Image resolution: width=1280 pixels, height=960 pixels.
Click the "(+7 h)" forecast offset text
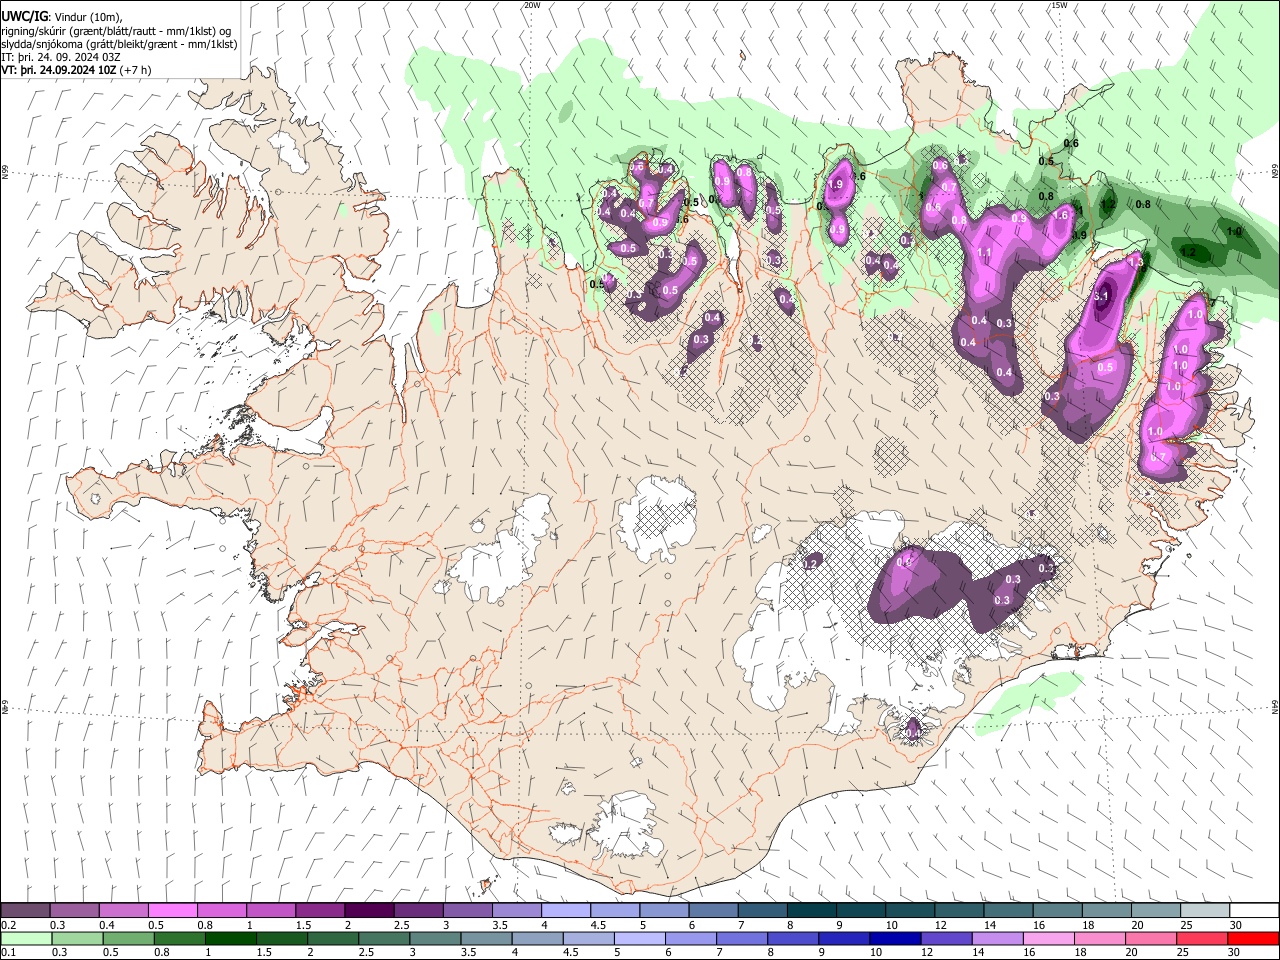click(x=135, y=70)
